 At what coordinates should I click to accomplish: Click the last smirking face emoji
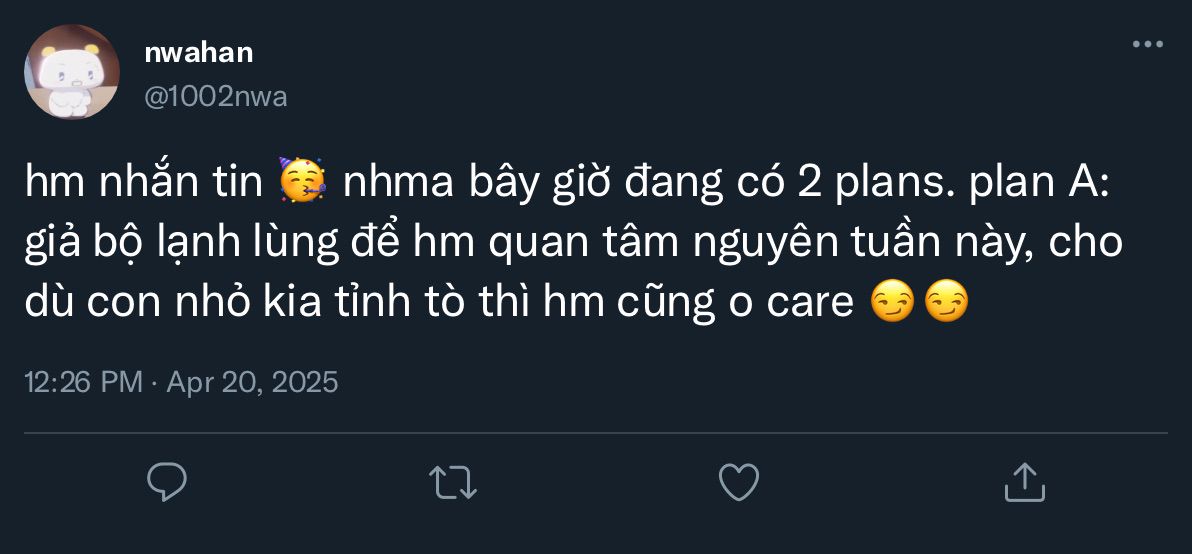(945, 302)
